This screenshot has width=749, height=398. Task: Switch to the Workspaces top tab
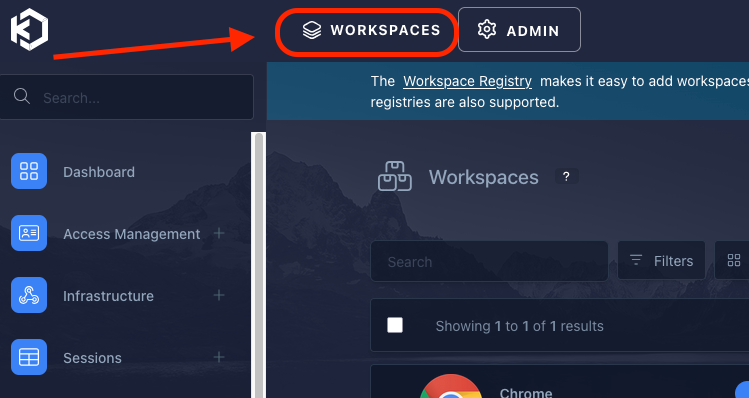(x=367, y=31)
